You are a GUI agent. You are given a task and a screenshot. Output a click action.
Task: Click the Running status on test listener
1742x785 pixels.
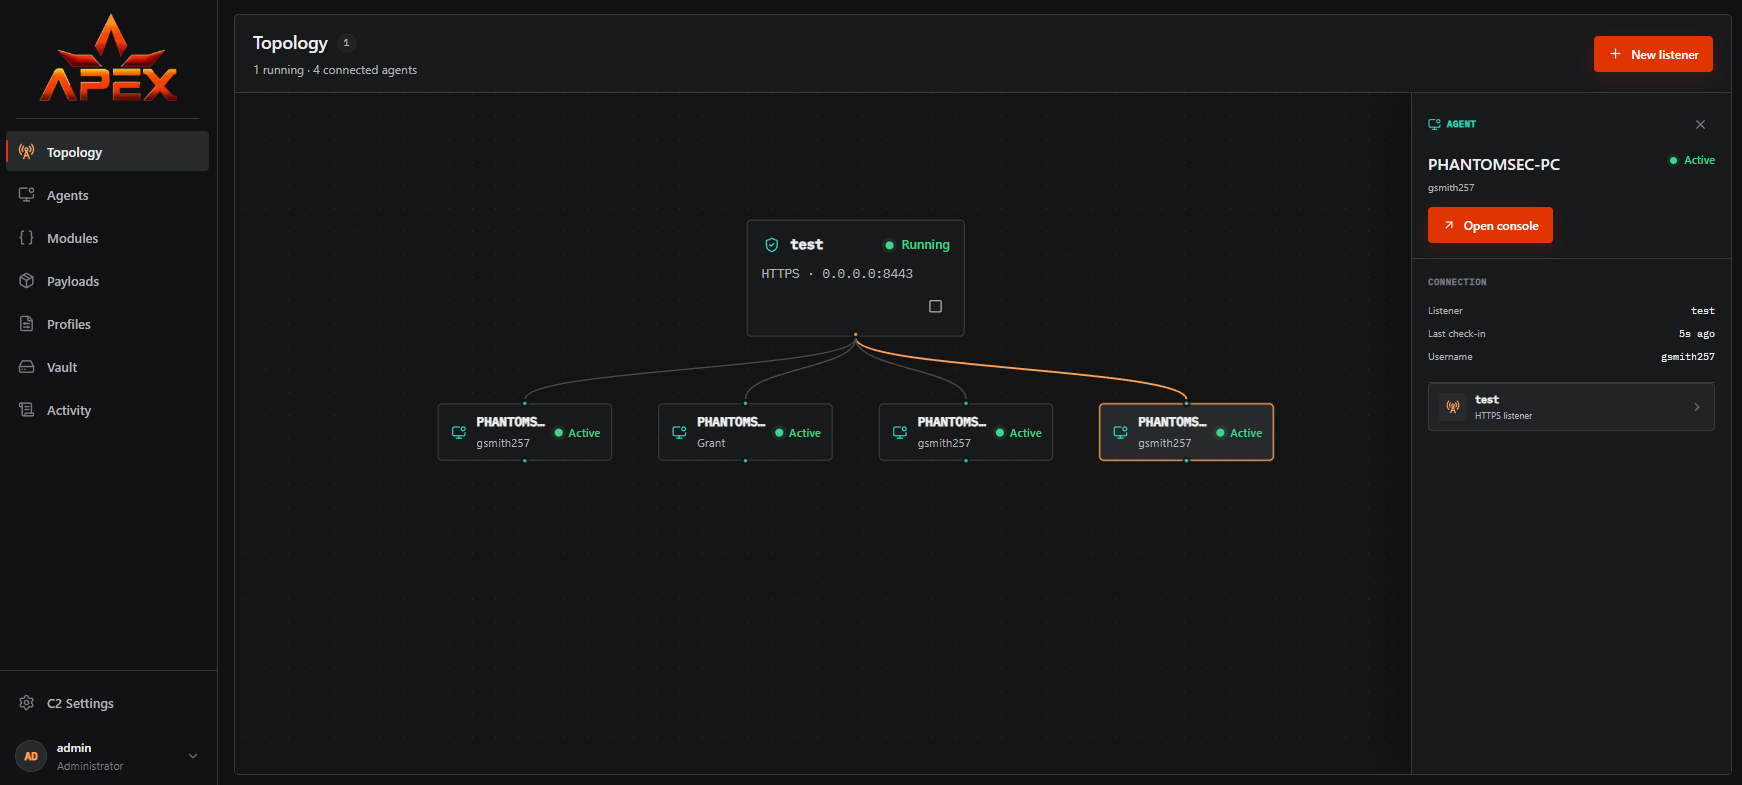tap(917, 245)
